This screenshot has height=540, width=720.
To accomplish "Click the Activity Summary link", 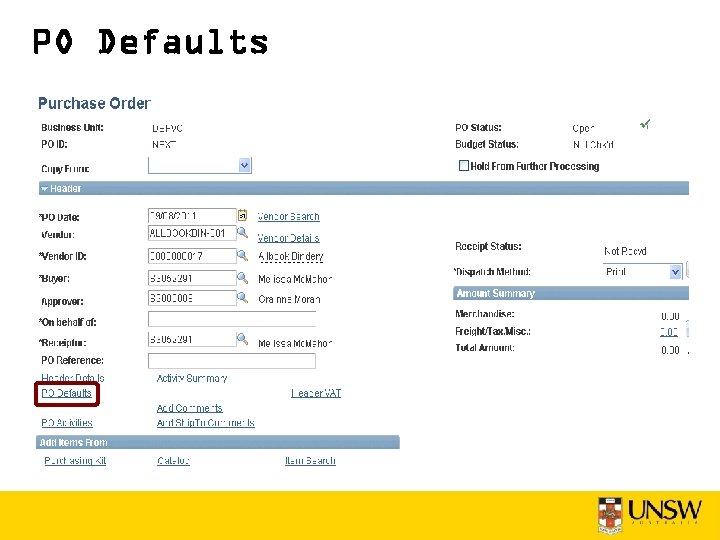I will [x=191, y=378].
